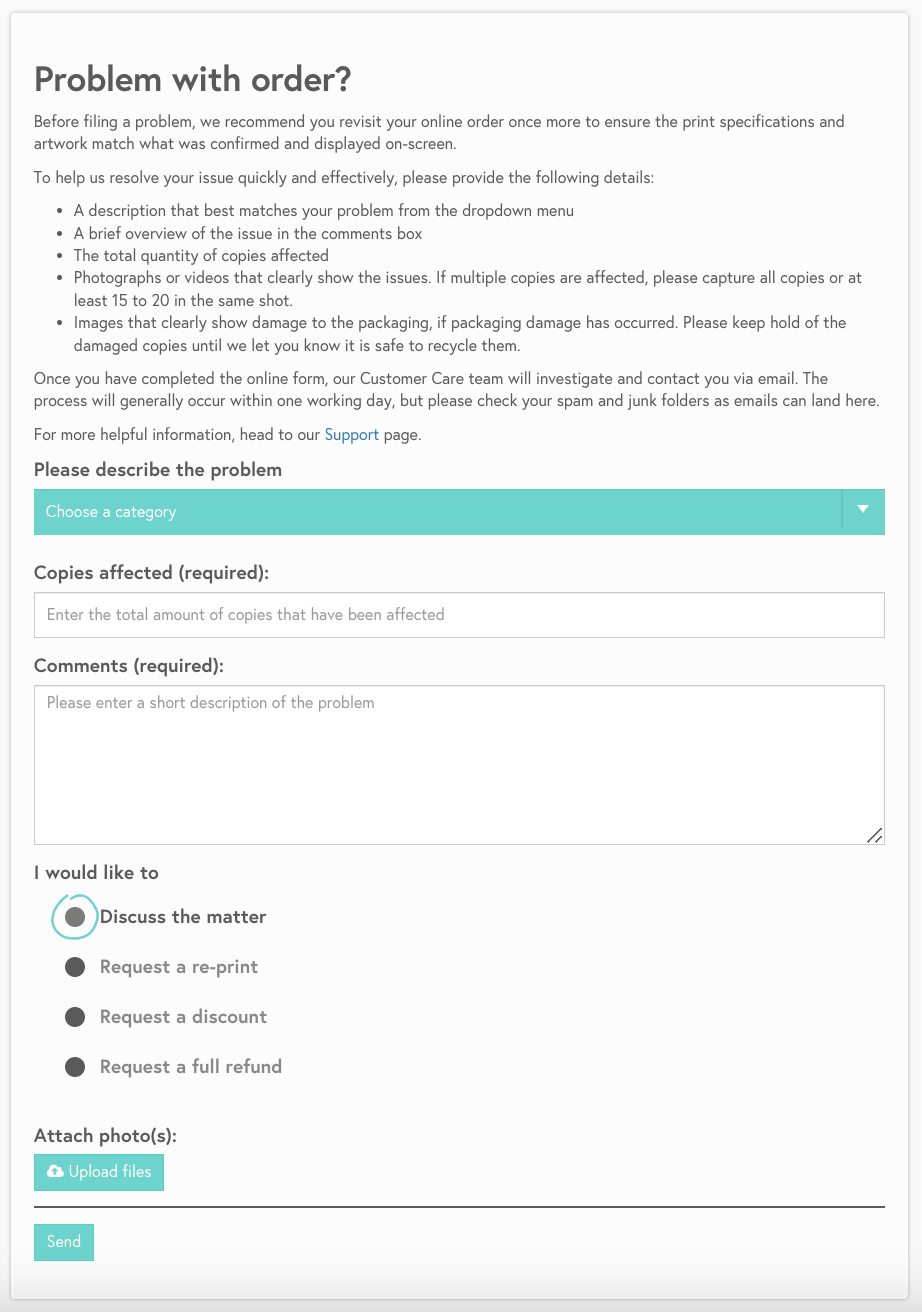This screenshot has width=922, height=1312.
Task: Open the Choose a category dropdown
Action: tap(459, 511)
